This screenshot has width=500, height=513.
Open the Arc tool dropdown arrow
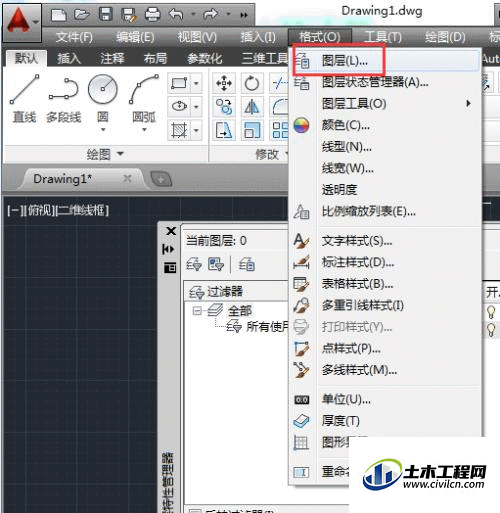pyautogui.click(x=144, y=130)
